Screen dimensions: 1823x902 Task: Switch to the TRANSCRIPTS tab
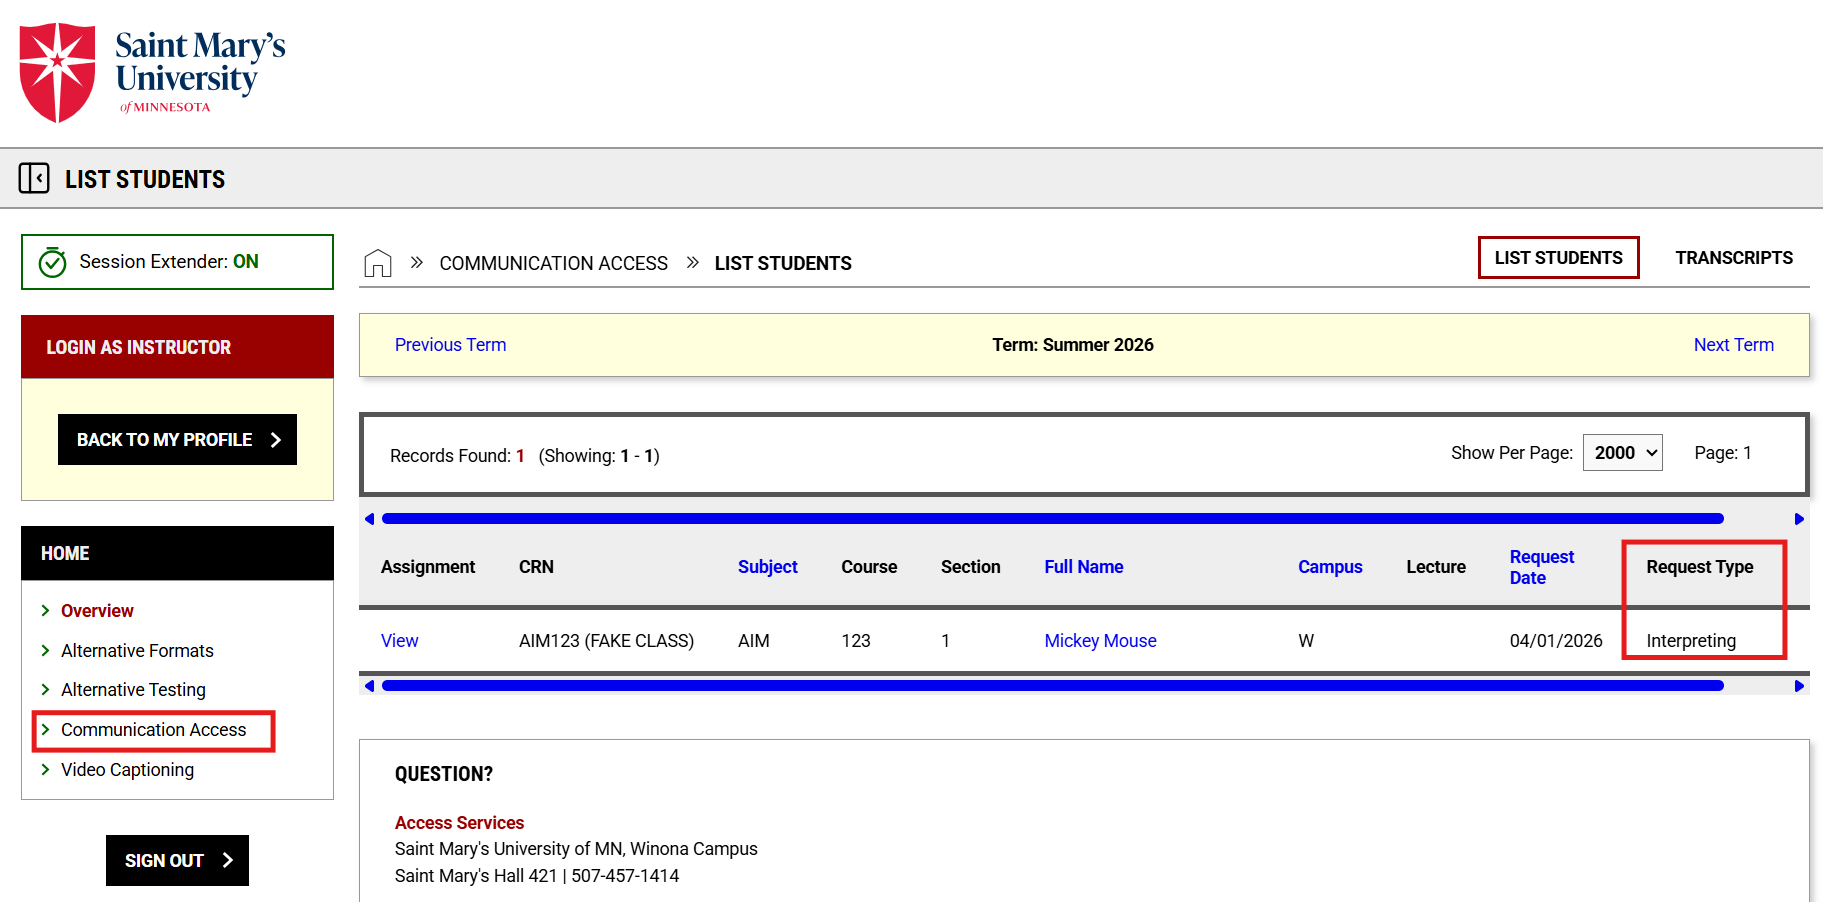coord(1734,258)
